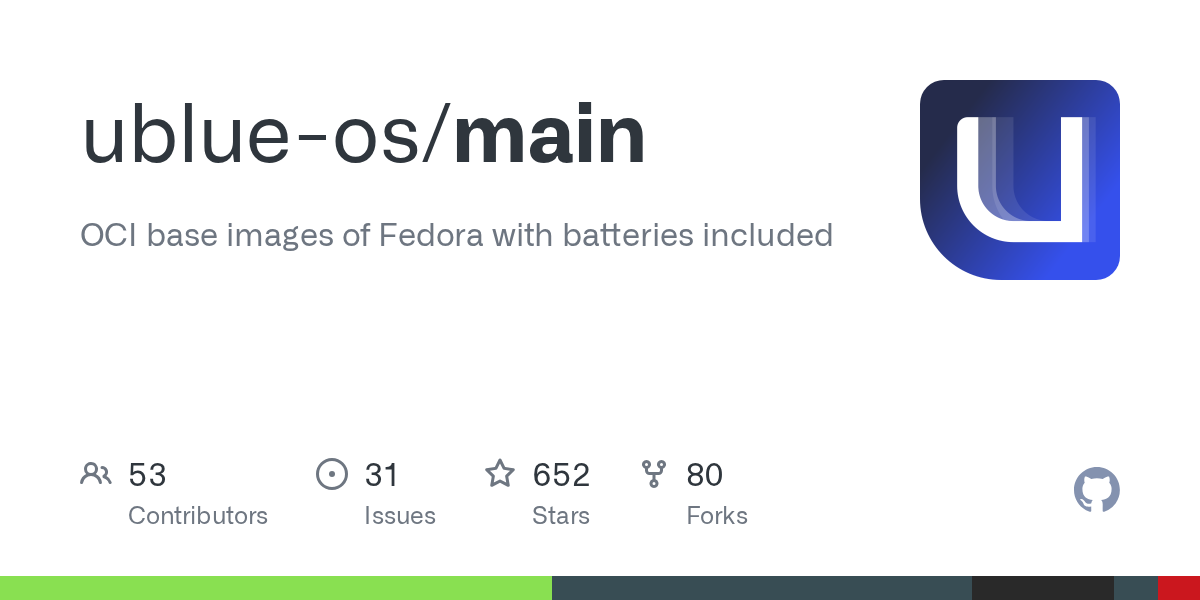Click the star icon

pyautogui.click(x=499, y=474)
